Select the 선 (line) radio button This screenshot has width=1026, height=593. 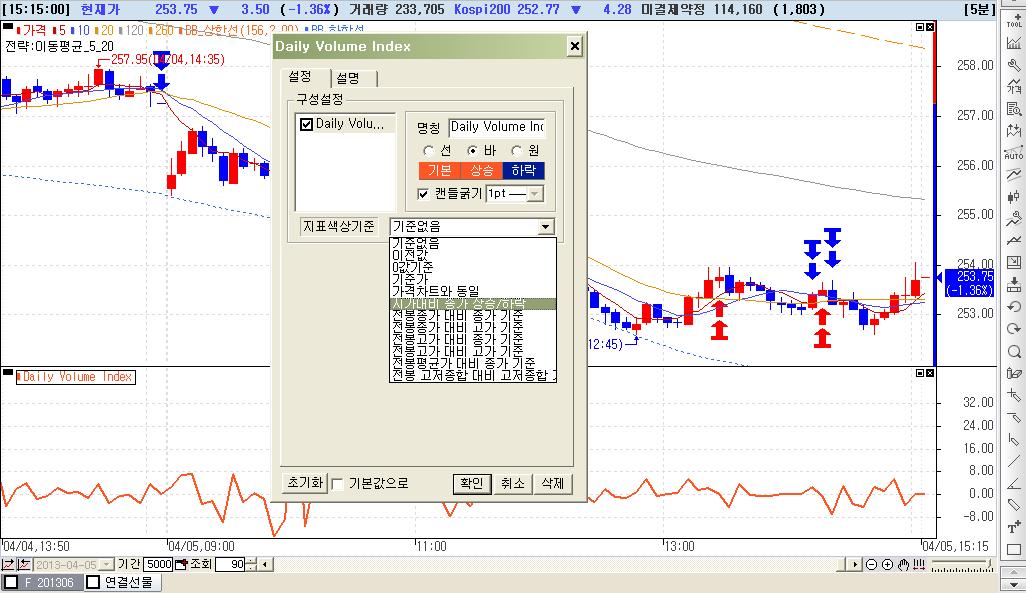click(428, 150)
